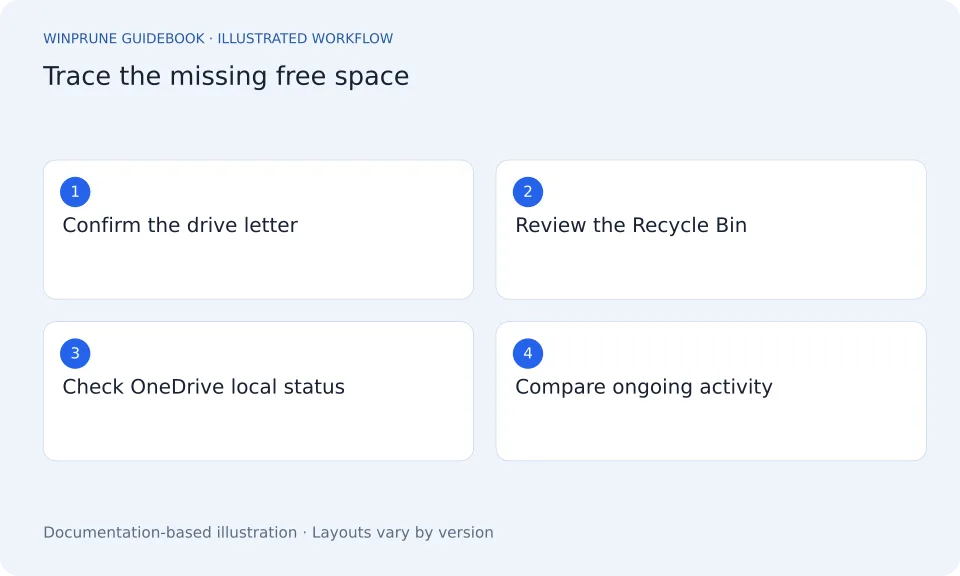This screenshot has height=576, width=960.
Task: Click the footer note "Layouts vary by version"
Action: [x=402, y=533]
